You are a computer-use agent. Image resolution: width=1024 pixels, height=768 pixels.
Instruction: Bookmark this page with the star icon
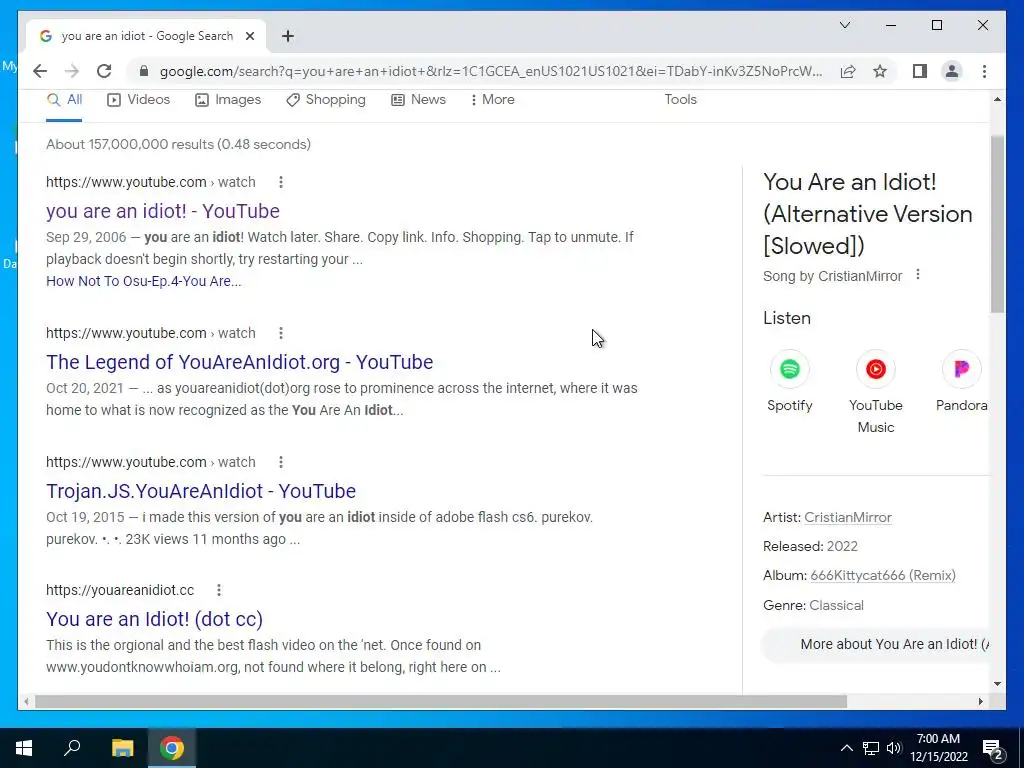pyautogui.click(x=880, y=71)
